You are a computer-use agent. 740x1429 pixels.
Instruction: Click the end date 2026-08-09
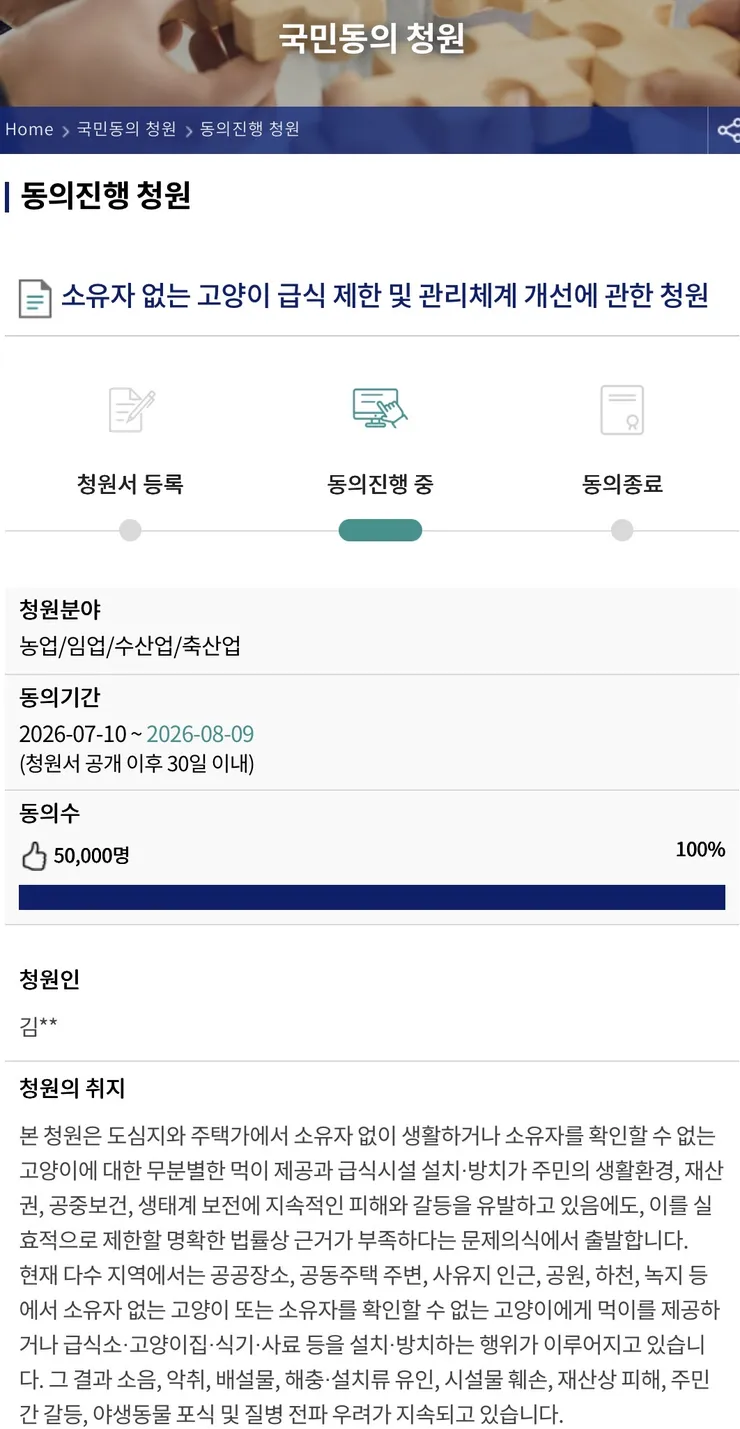(200, 735)
